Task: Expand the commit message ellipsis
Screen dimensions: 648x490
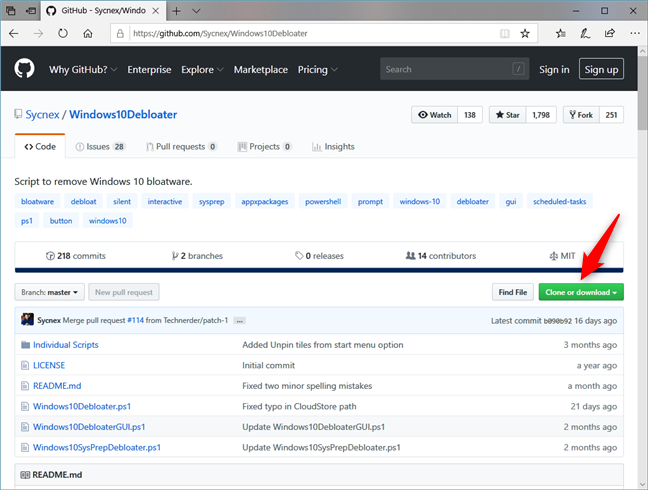Action: pos(239,321)
